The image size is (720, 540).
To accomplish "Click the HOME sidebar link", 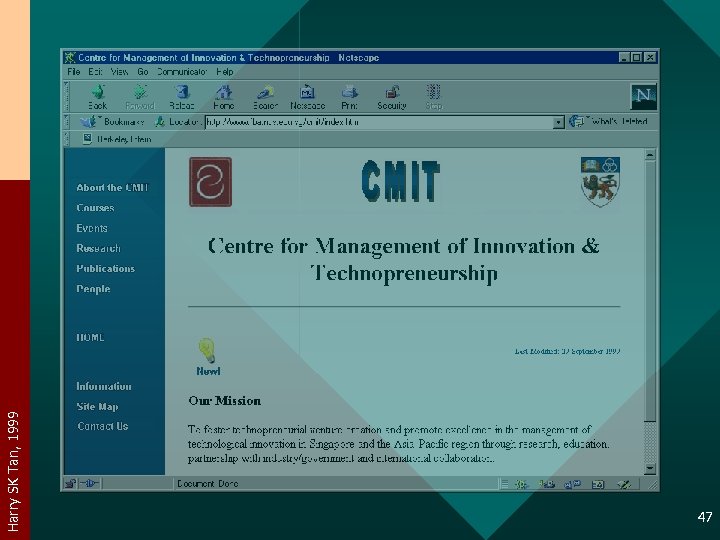I will pyautogui.click(x=90, y=337).
